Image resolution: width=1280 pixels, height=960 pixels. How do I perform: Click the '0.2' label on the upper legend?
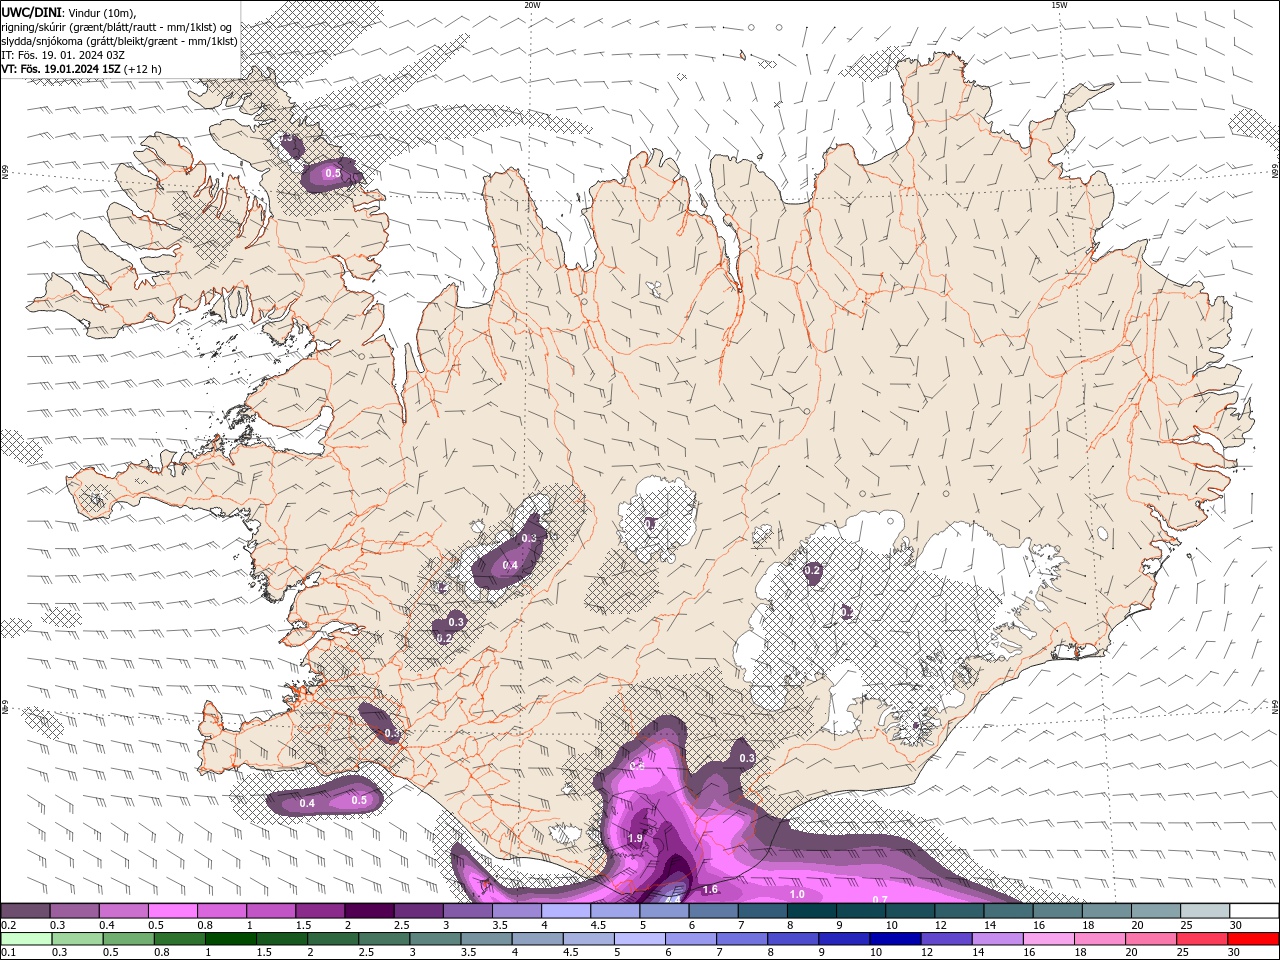[x=8, y=925]
